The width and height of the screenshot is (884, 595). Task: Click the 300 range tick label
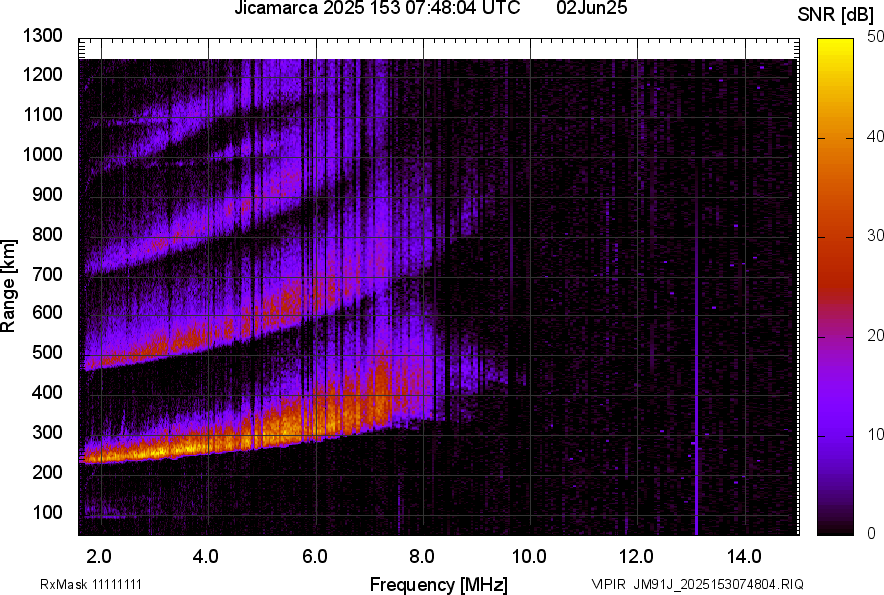point(47,433)
